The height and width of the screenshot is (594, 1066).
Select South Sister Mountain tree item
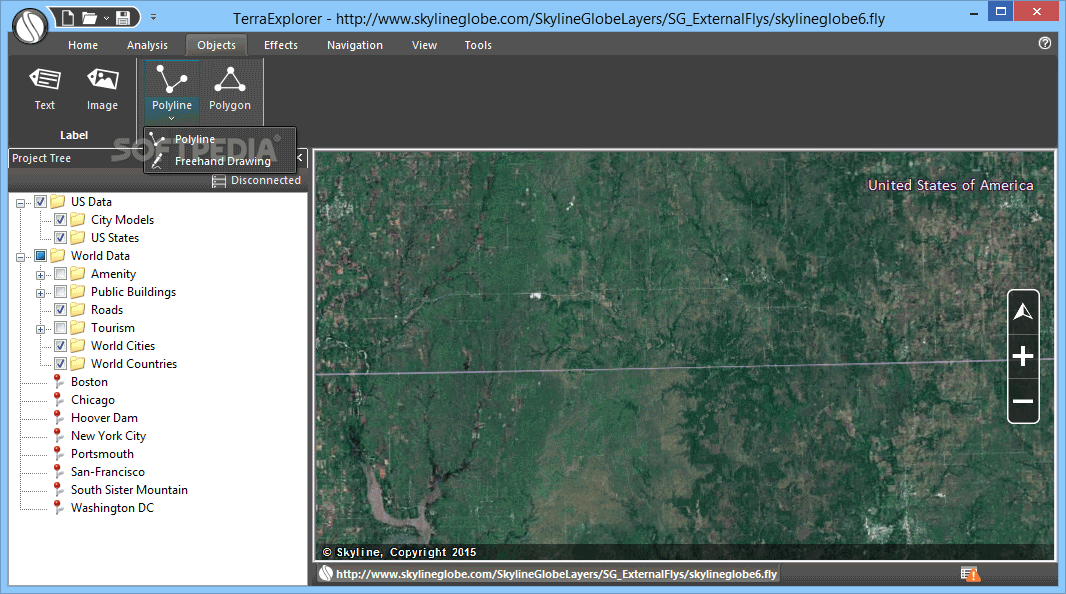click(129, 490)
